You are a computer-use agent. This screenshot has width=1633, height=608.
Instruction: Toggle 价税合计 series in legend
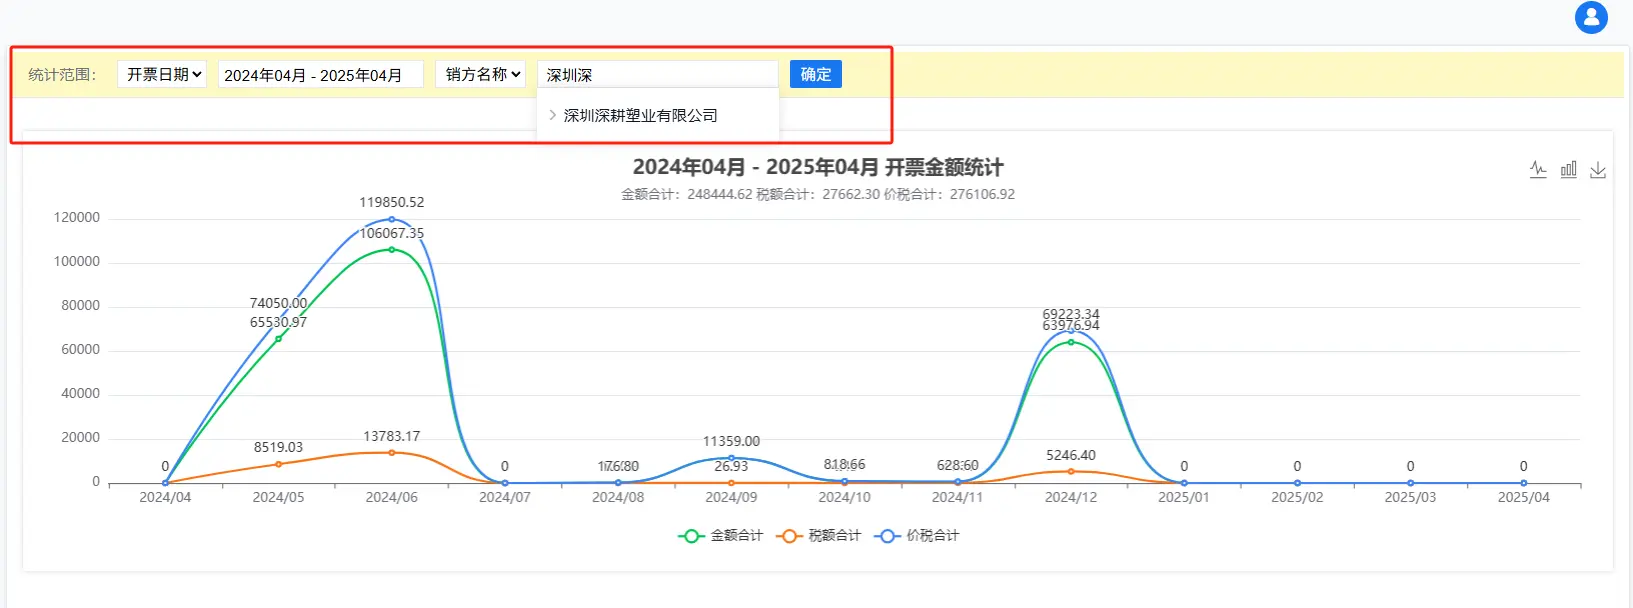coord(917,536)
